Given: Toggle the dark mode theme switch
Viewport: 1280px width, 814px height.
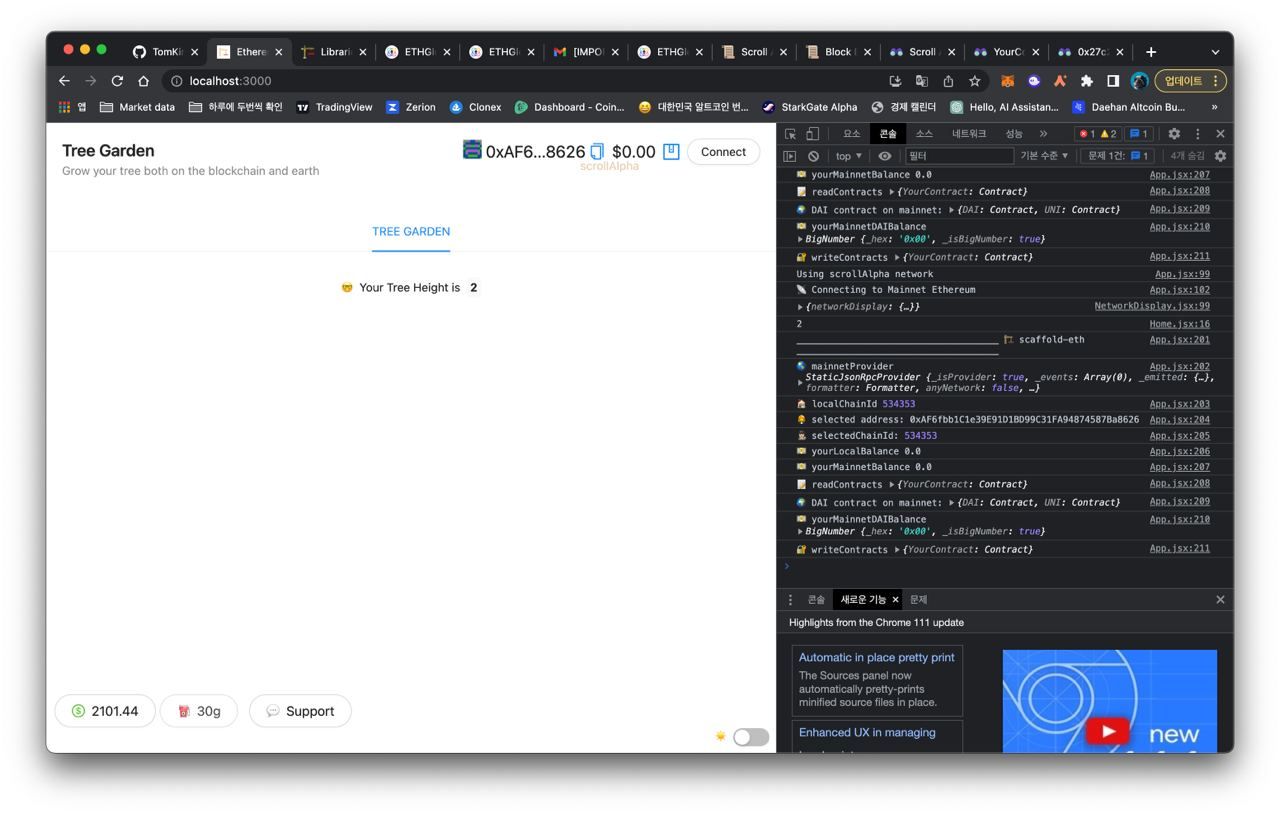Looking at the screenshot, I should (751, 737).
